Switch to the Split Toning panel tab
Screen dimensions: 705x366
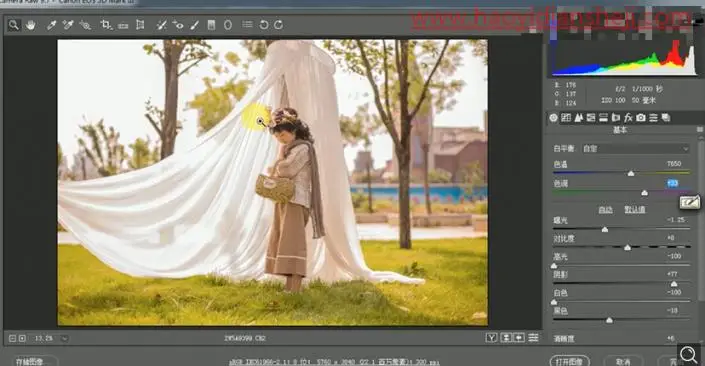point(603,118)
